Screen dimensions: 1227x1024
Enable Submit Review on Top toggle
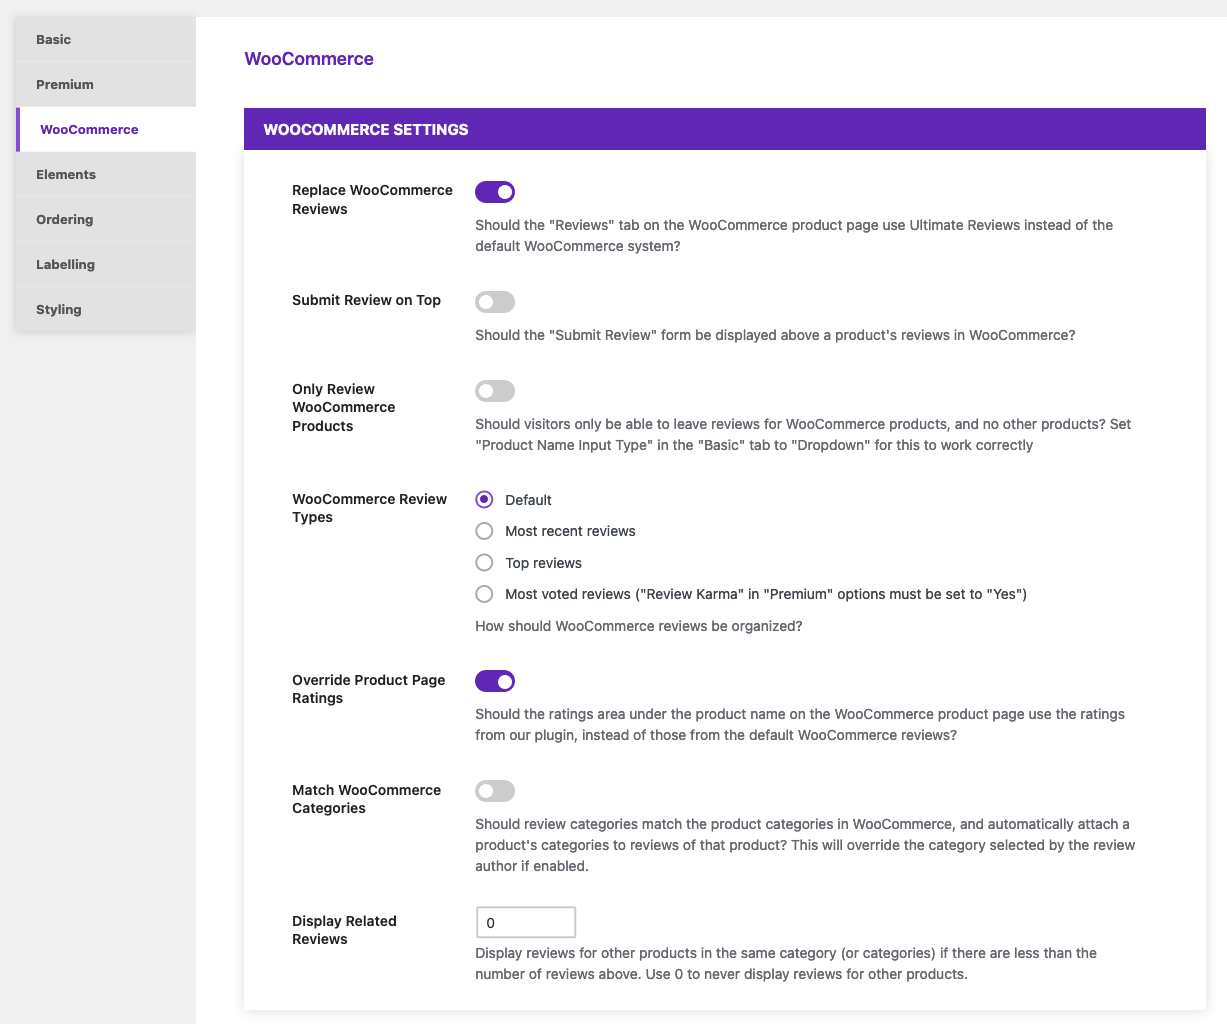pos(495,301)
